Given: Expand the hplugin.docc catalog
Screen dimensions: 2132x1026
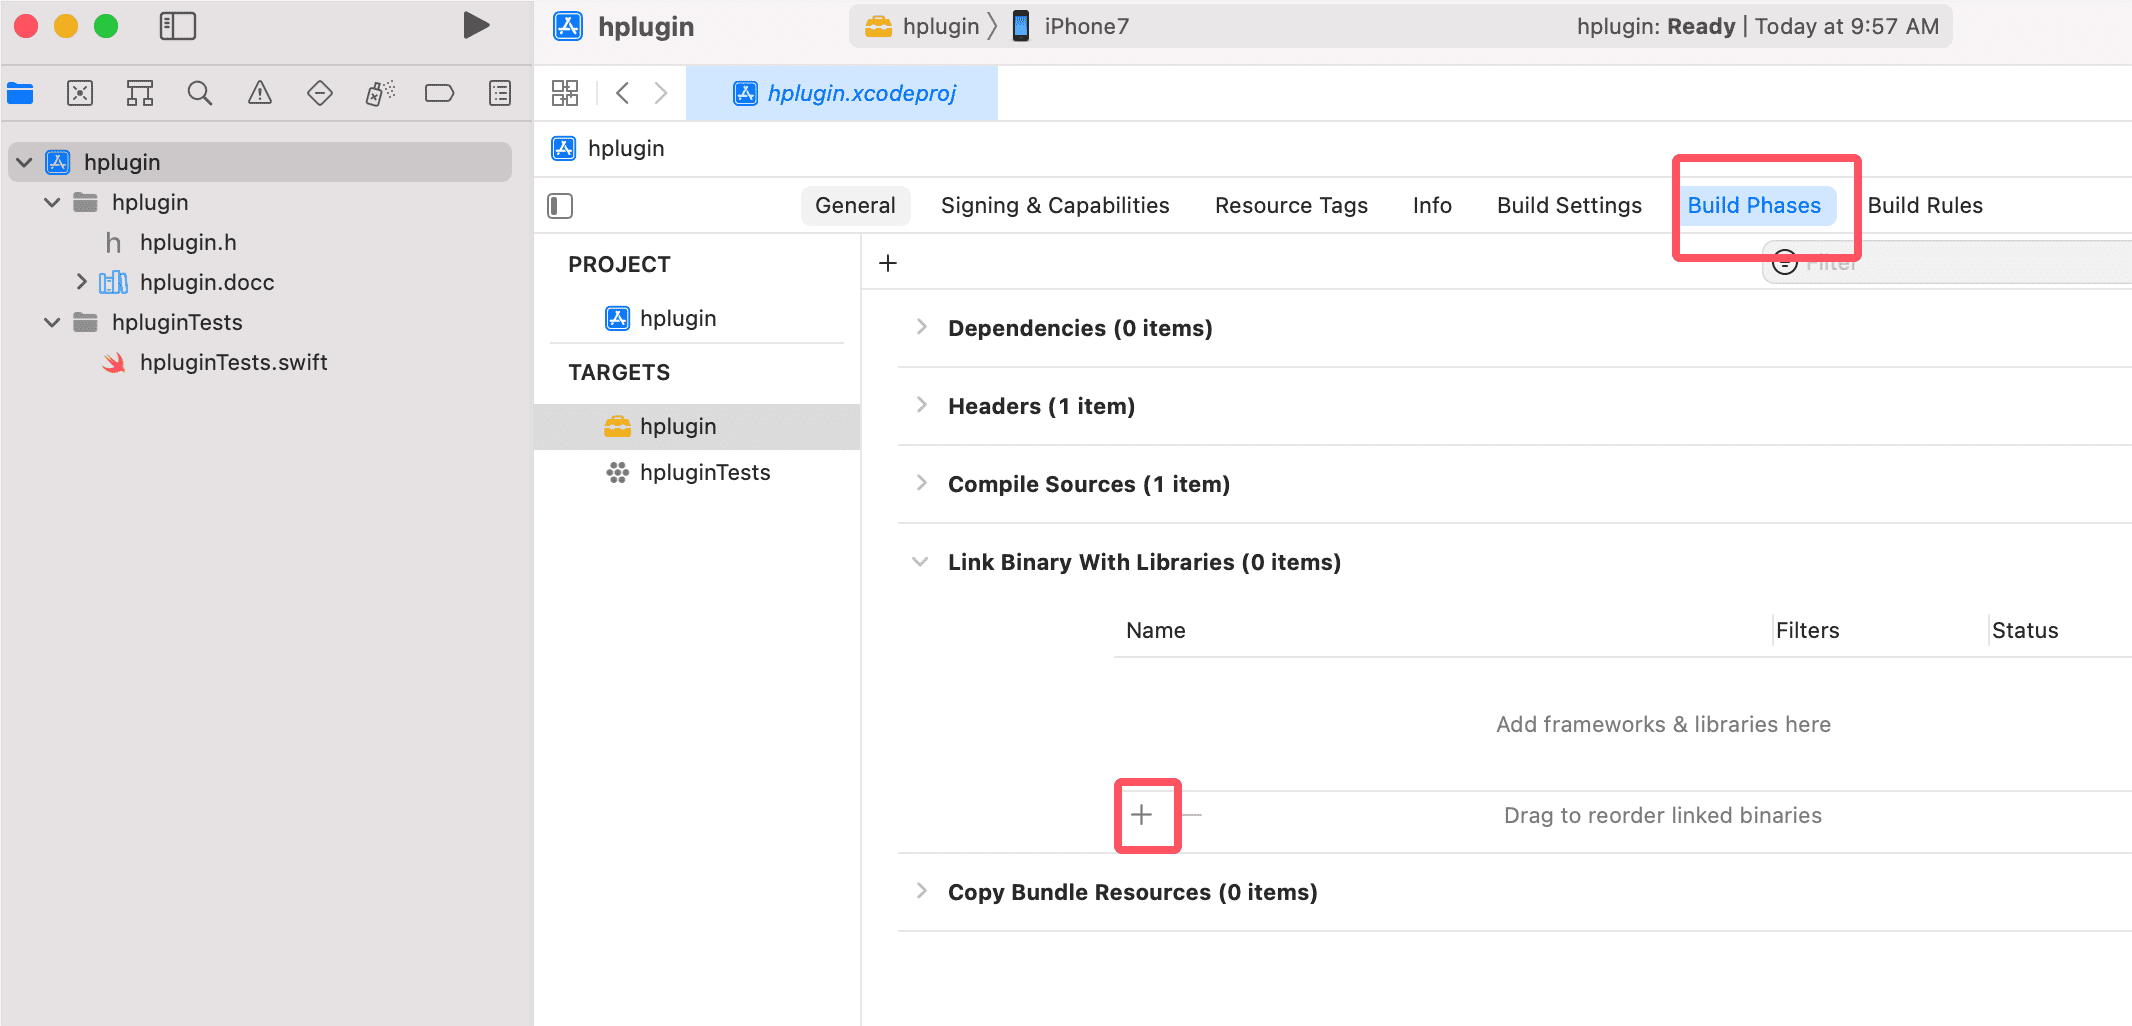Looking at the screenshot, I should [x=81, y=282].
